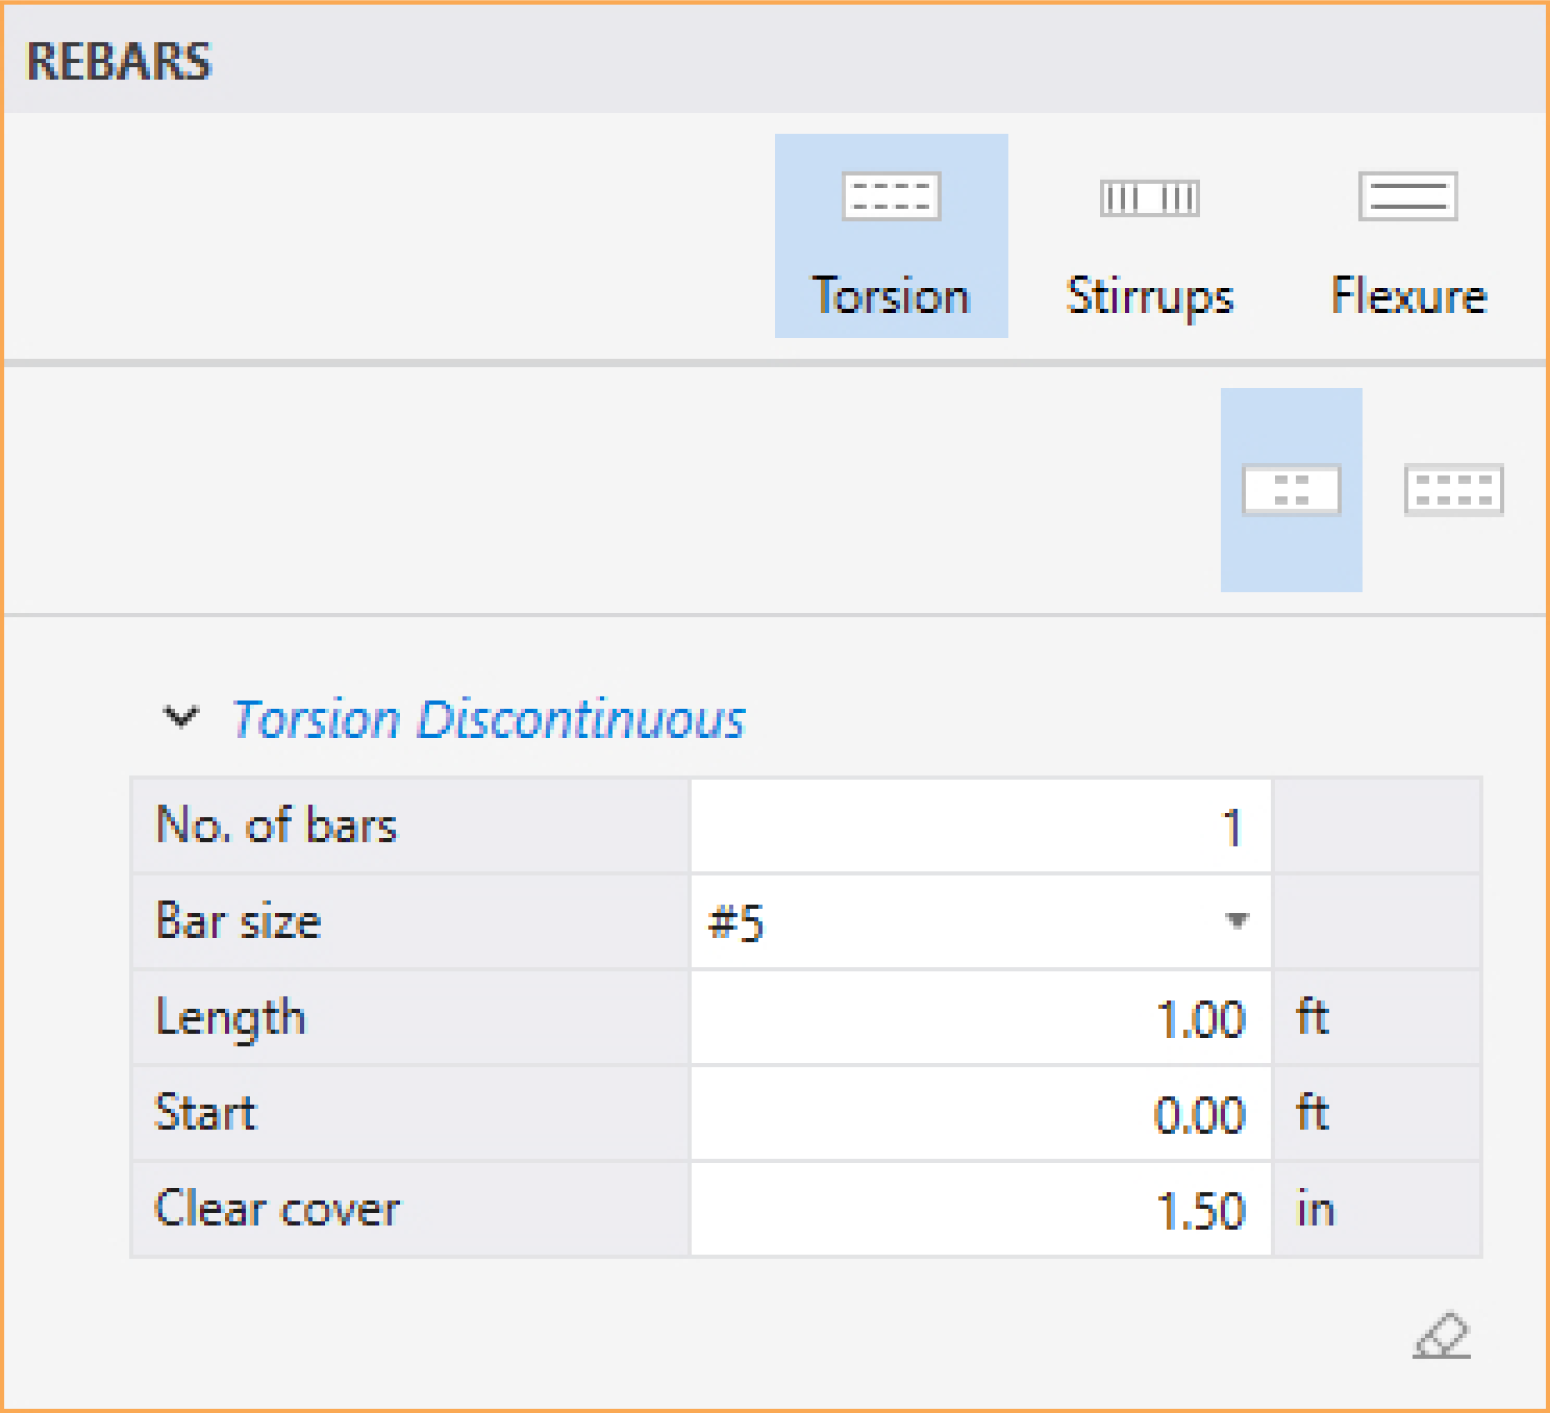Switch to the Stirrups rebar icon

click(1149, 197)
